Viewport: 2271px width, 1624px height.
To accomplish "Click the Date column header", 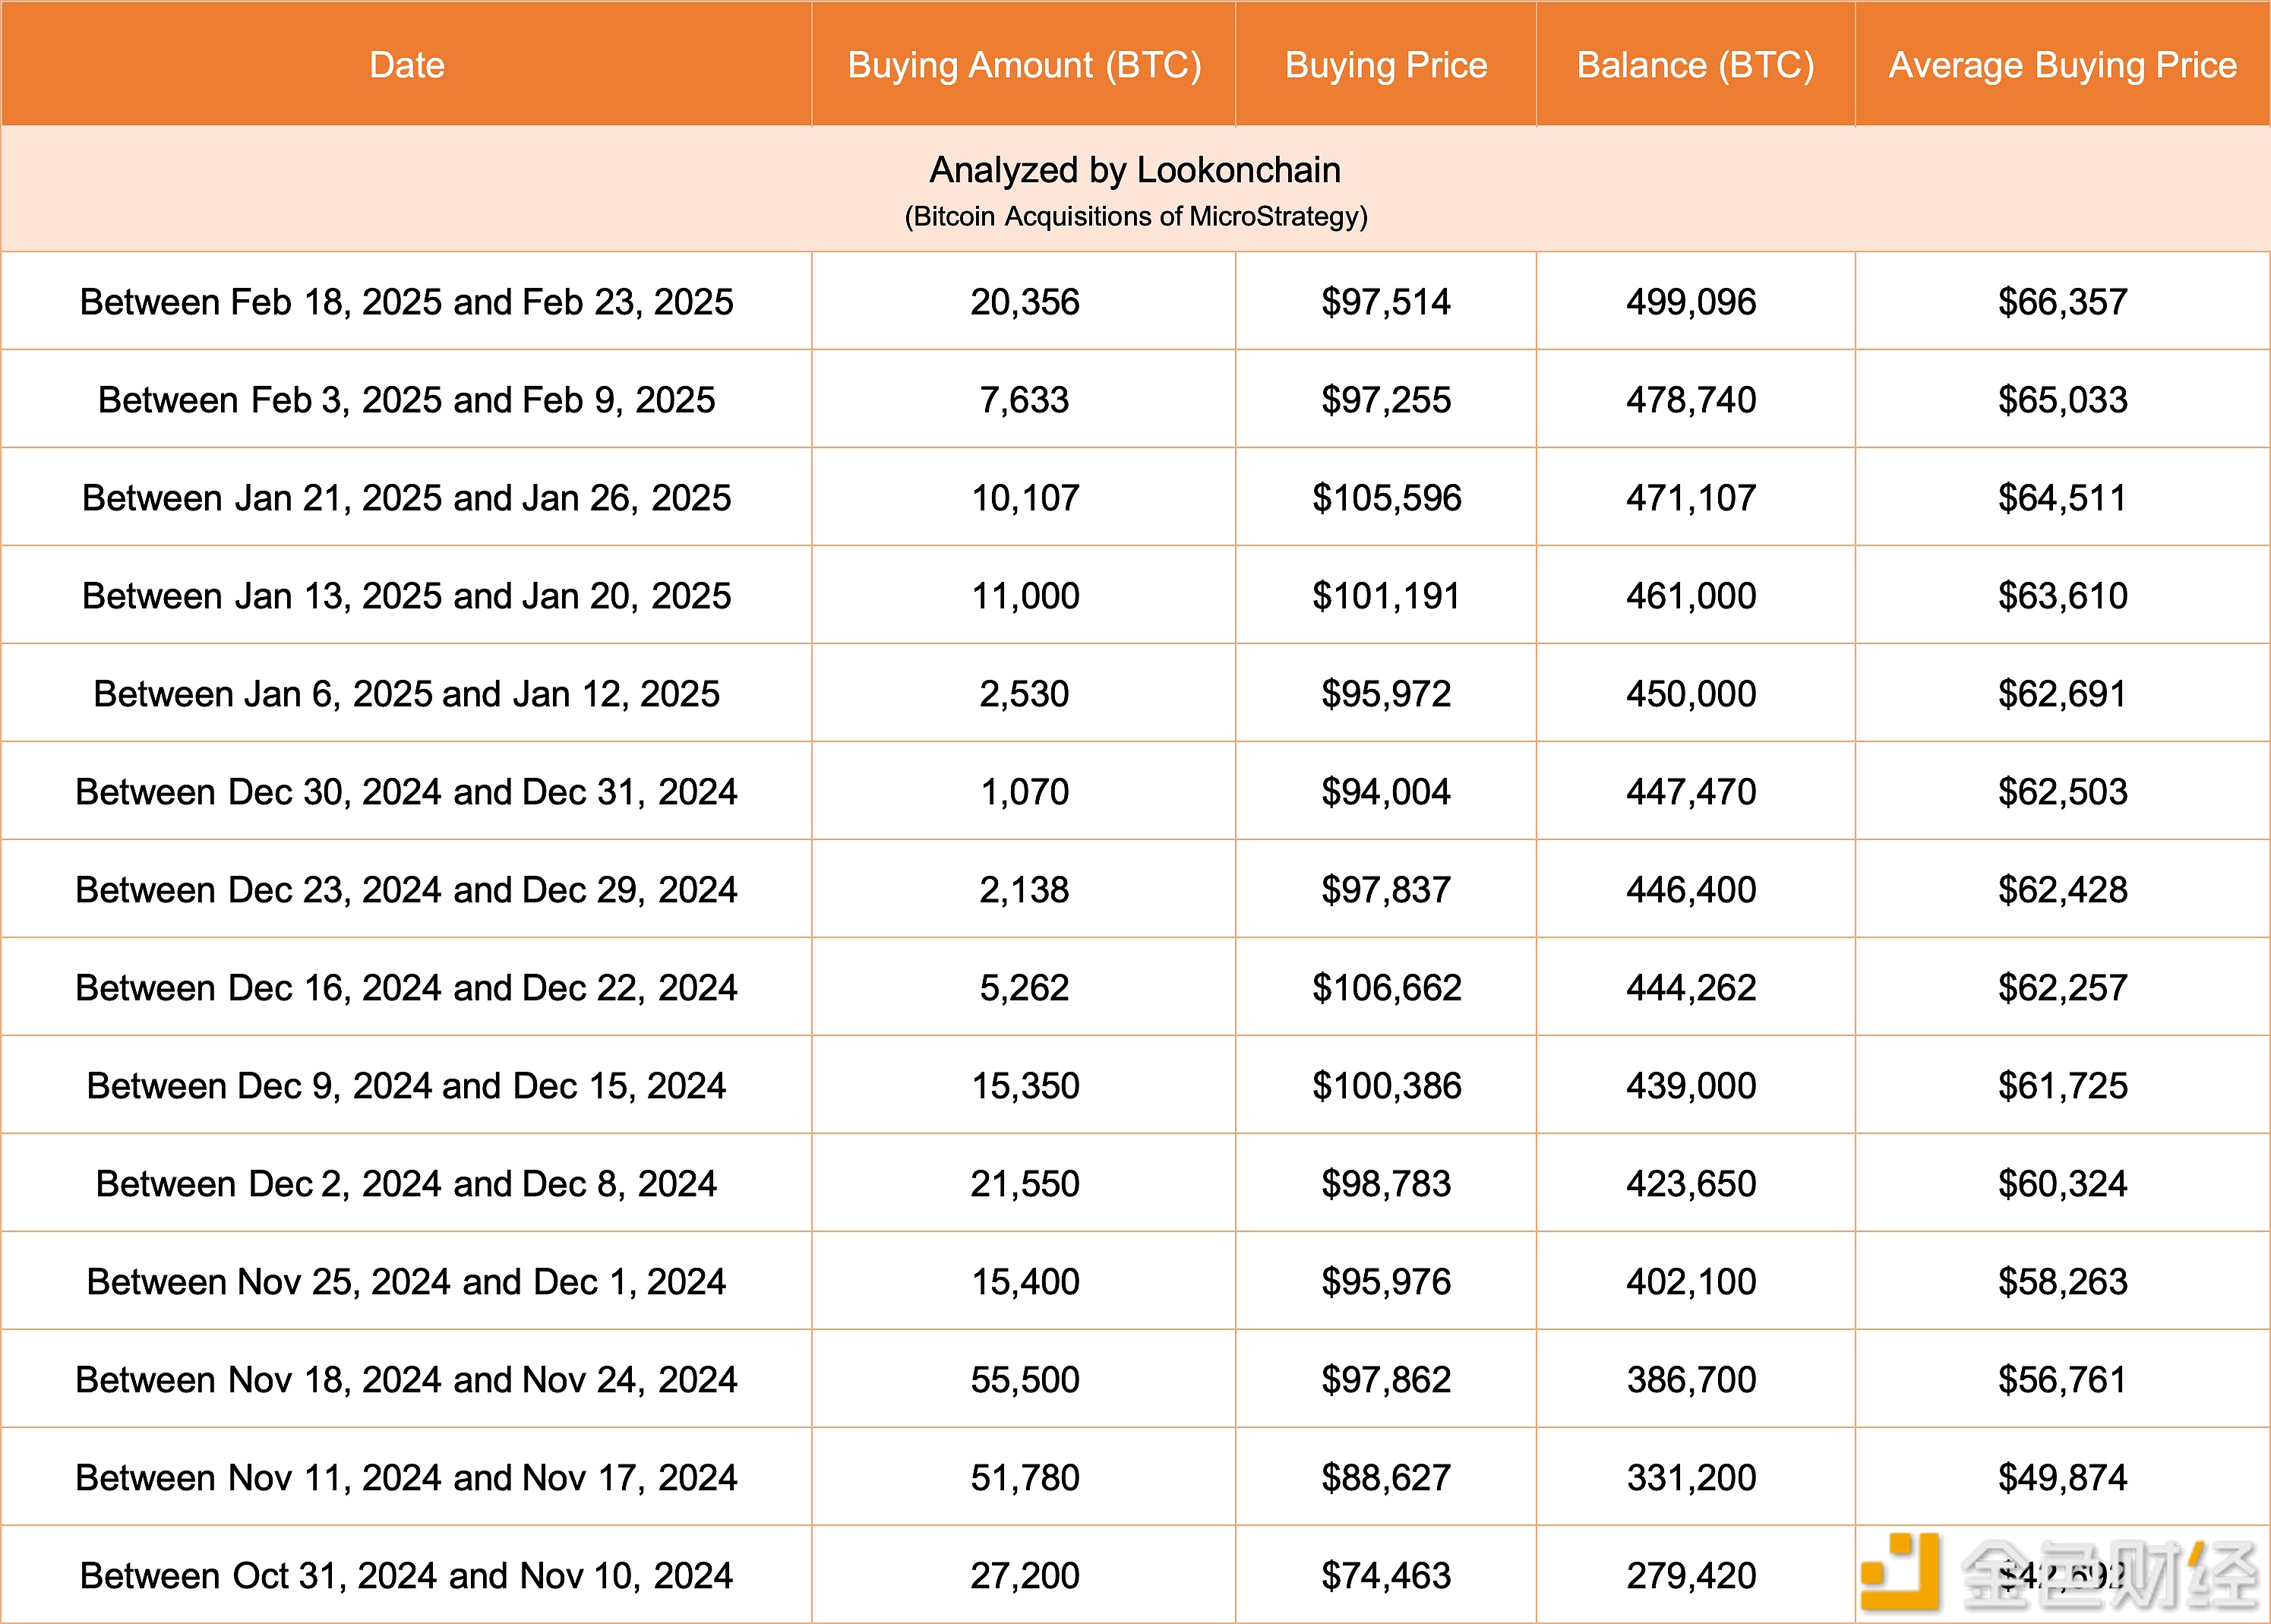I will [x=406, y=65].
